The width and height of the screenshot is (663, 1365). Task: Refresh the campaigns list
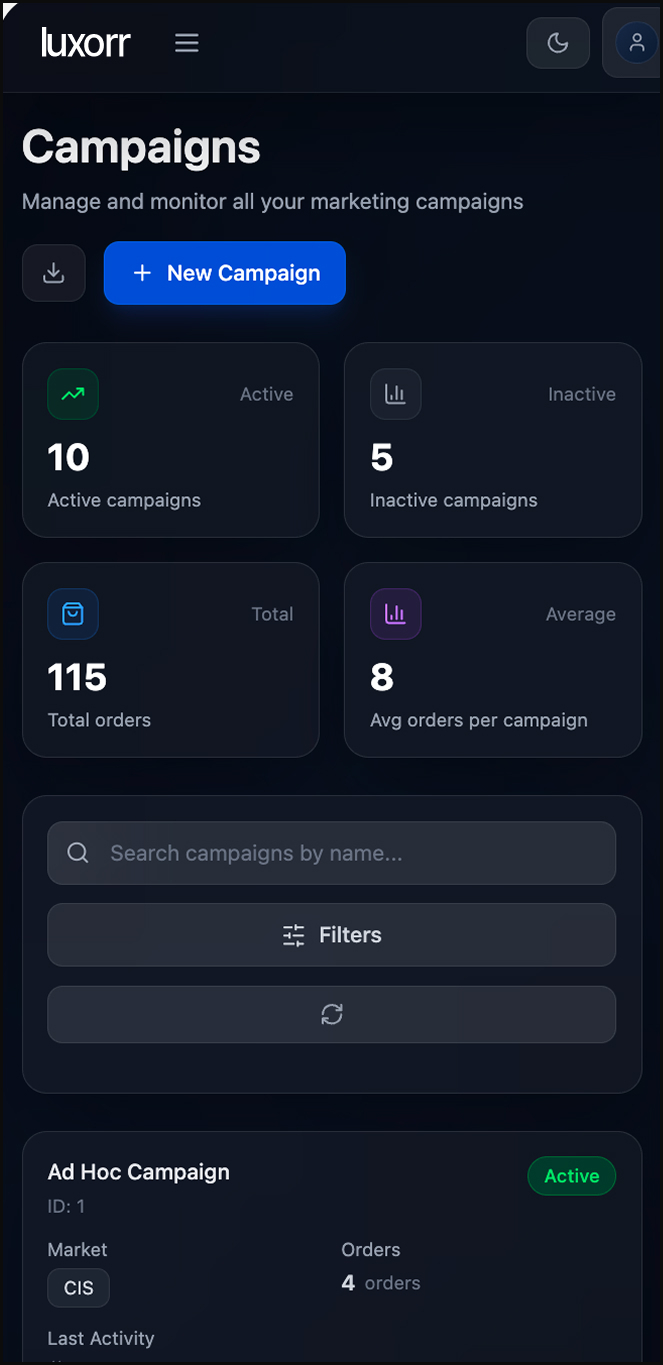point(331,1014)
